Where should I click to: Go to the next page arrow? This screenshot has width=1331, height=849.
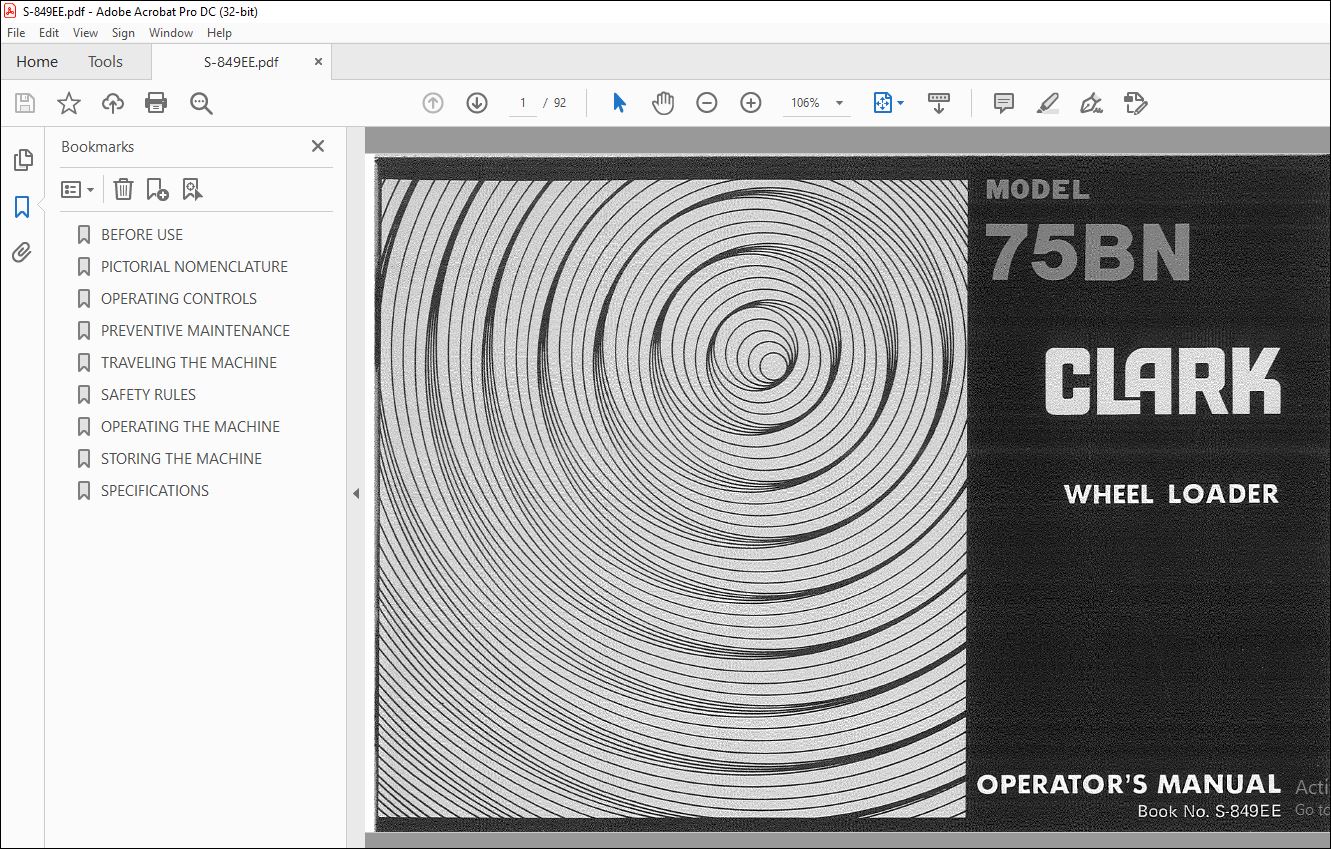pyautogui.click(x=477, y=103)
